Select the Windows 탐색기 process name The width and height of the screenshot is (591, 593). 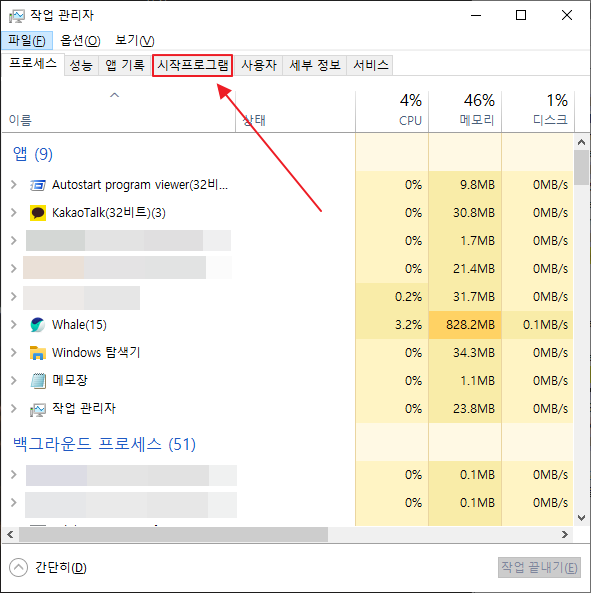96,353
